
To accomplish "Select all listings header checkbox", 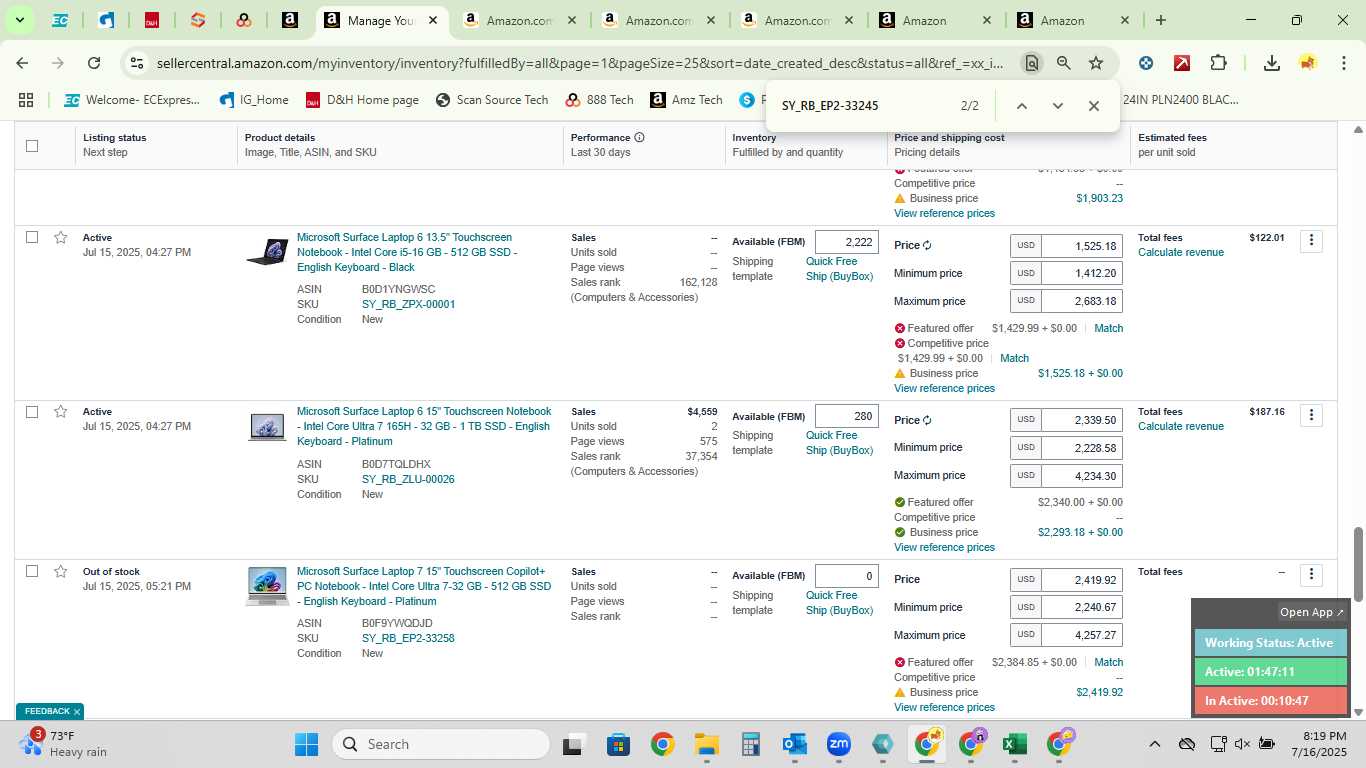I will [x=32, y=146].
